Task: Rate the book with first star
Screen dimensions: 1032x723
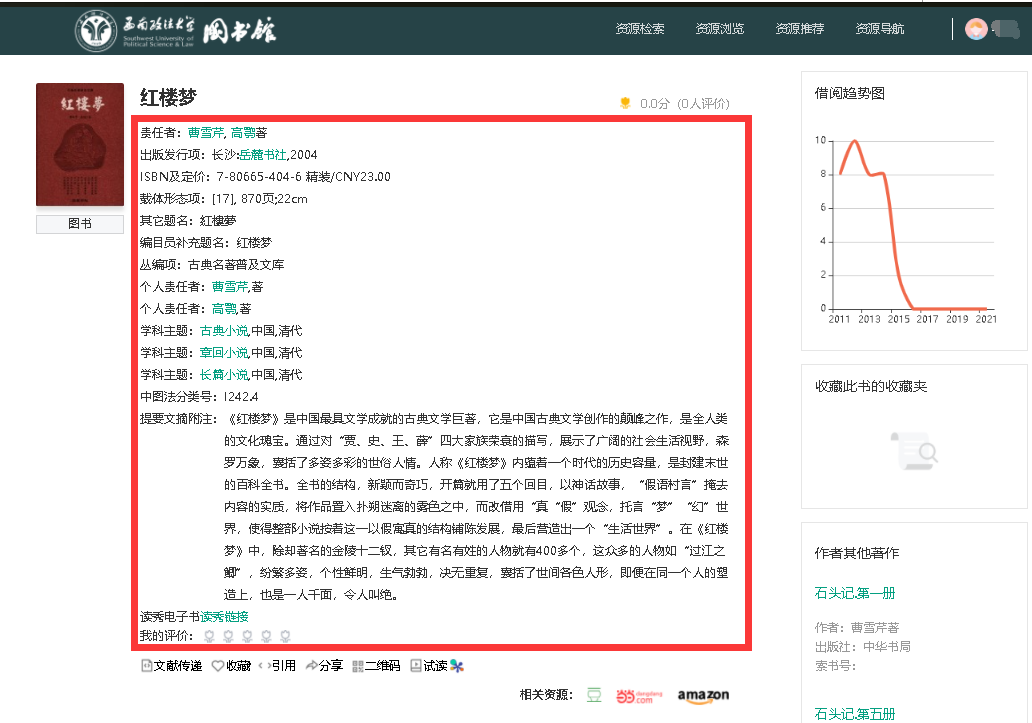Action: (209, 636)
